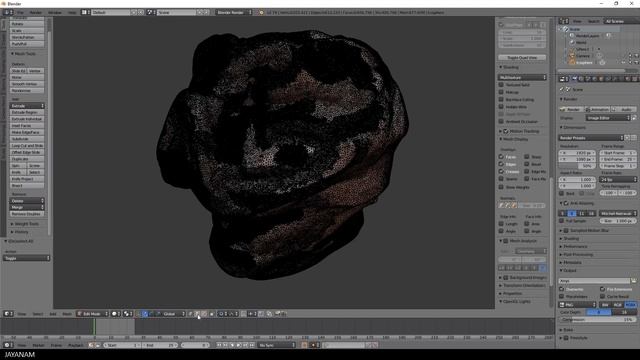The height and width of the screenshot is (360, 640).
Task: Open Render Presets dropdown
Action: [591, 138]
